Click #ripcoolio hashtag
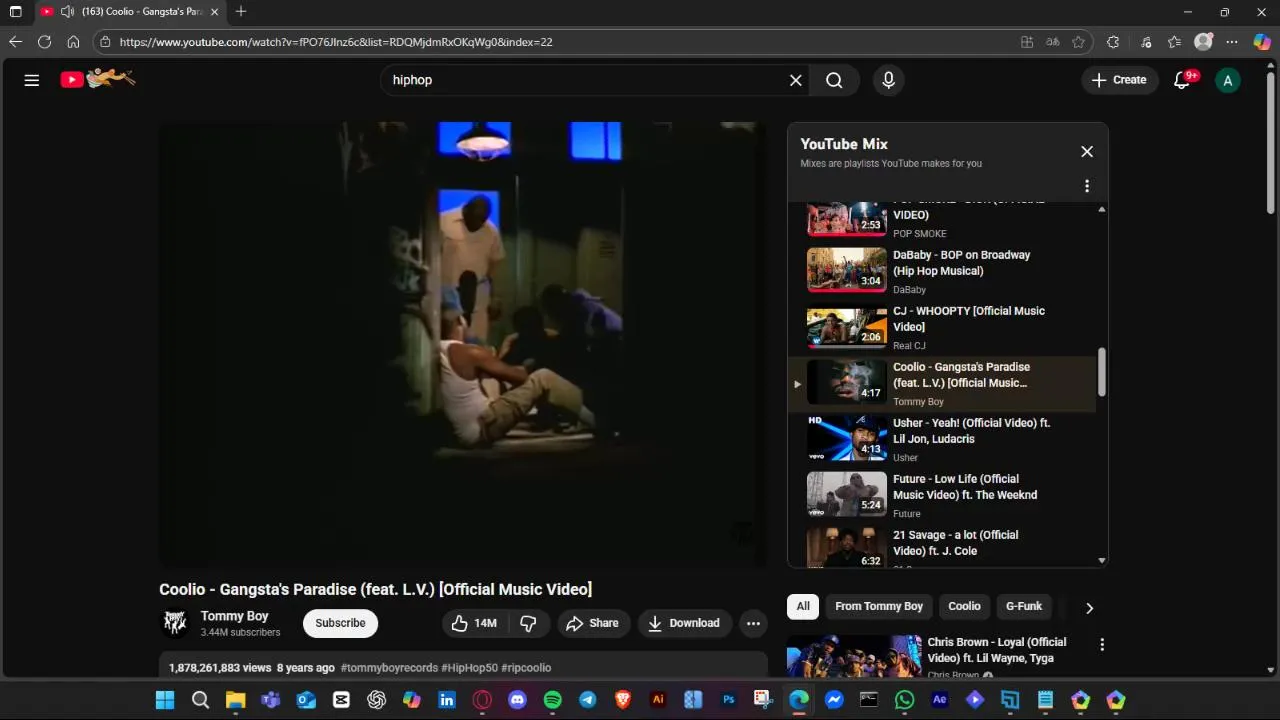 [x=526, y=667]
